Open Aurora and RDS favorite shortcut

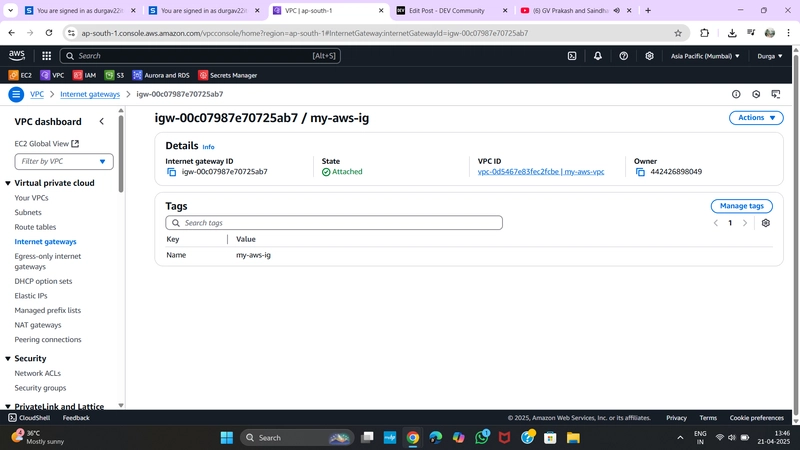tap(161, 75)
